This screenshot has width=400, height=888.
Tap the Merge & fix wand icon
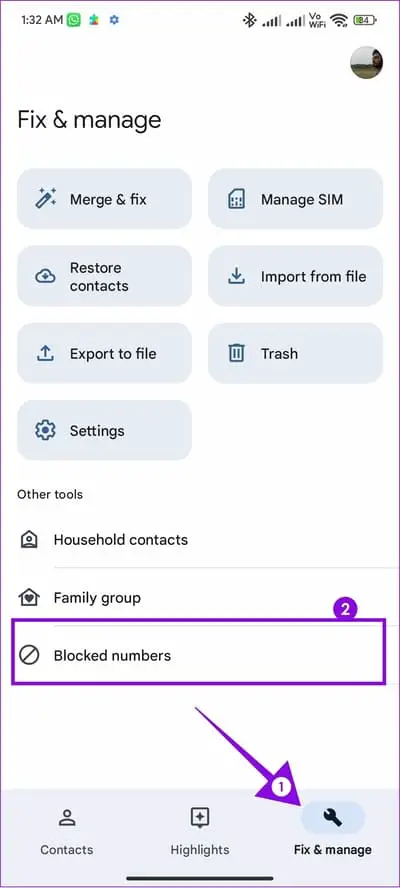(x=45, y=199)
